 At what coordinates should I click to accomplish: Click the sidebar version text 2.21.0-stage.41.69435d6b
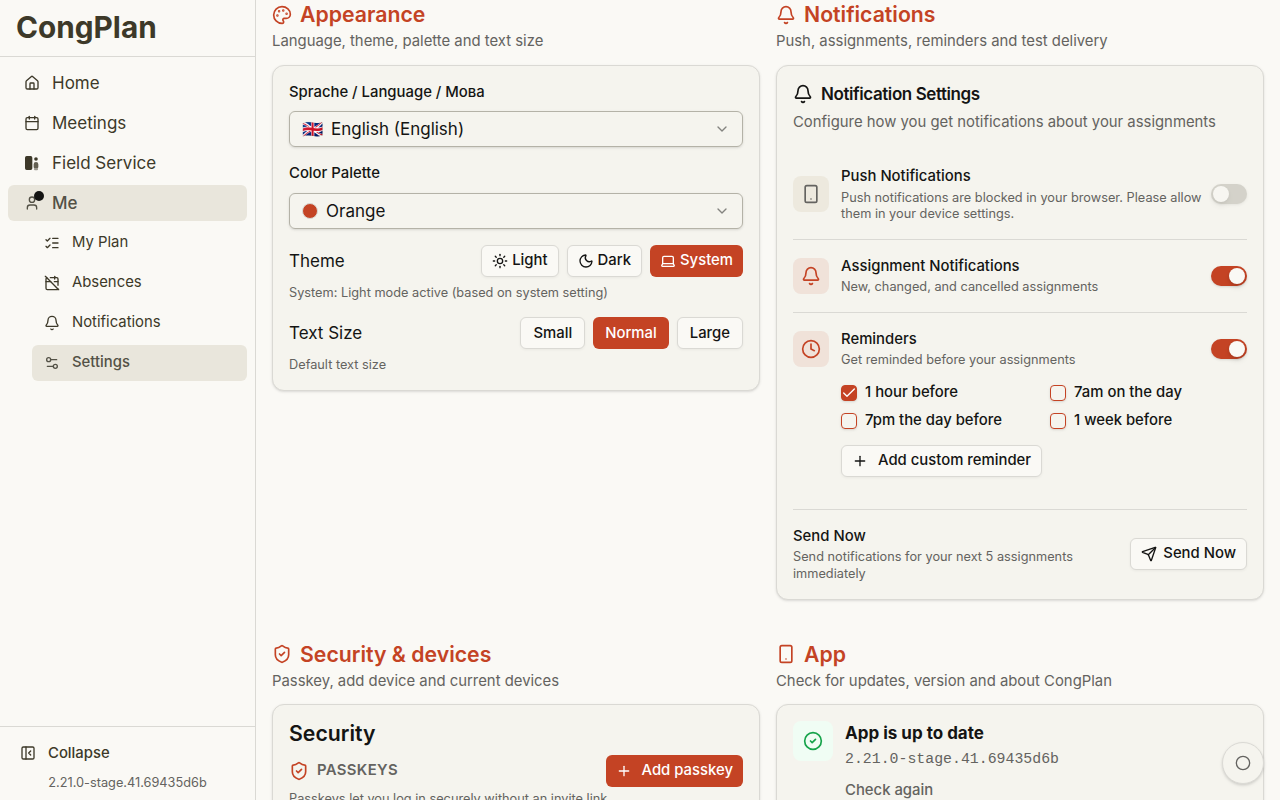click(x=127, y=783)
